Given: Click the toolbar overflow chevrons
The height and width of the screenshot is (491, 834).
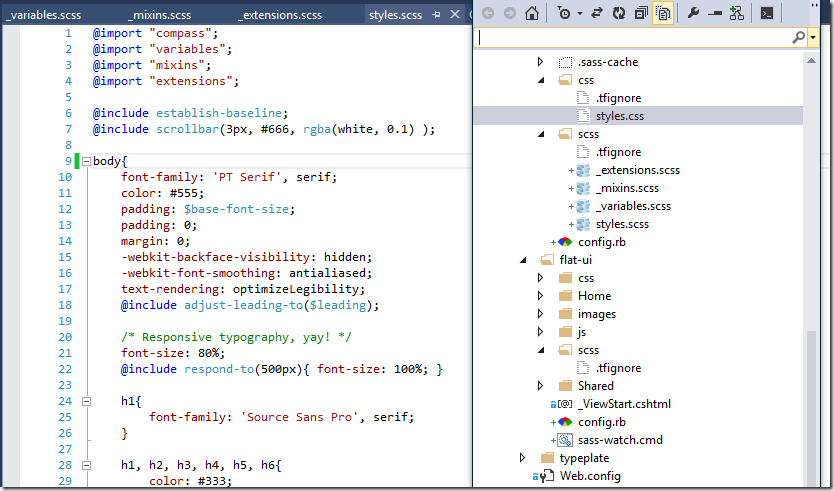Looking at the screenshot, I should [x=814, y=5].
